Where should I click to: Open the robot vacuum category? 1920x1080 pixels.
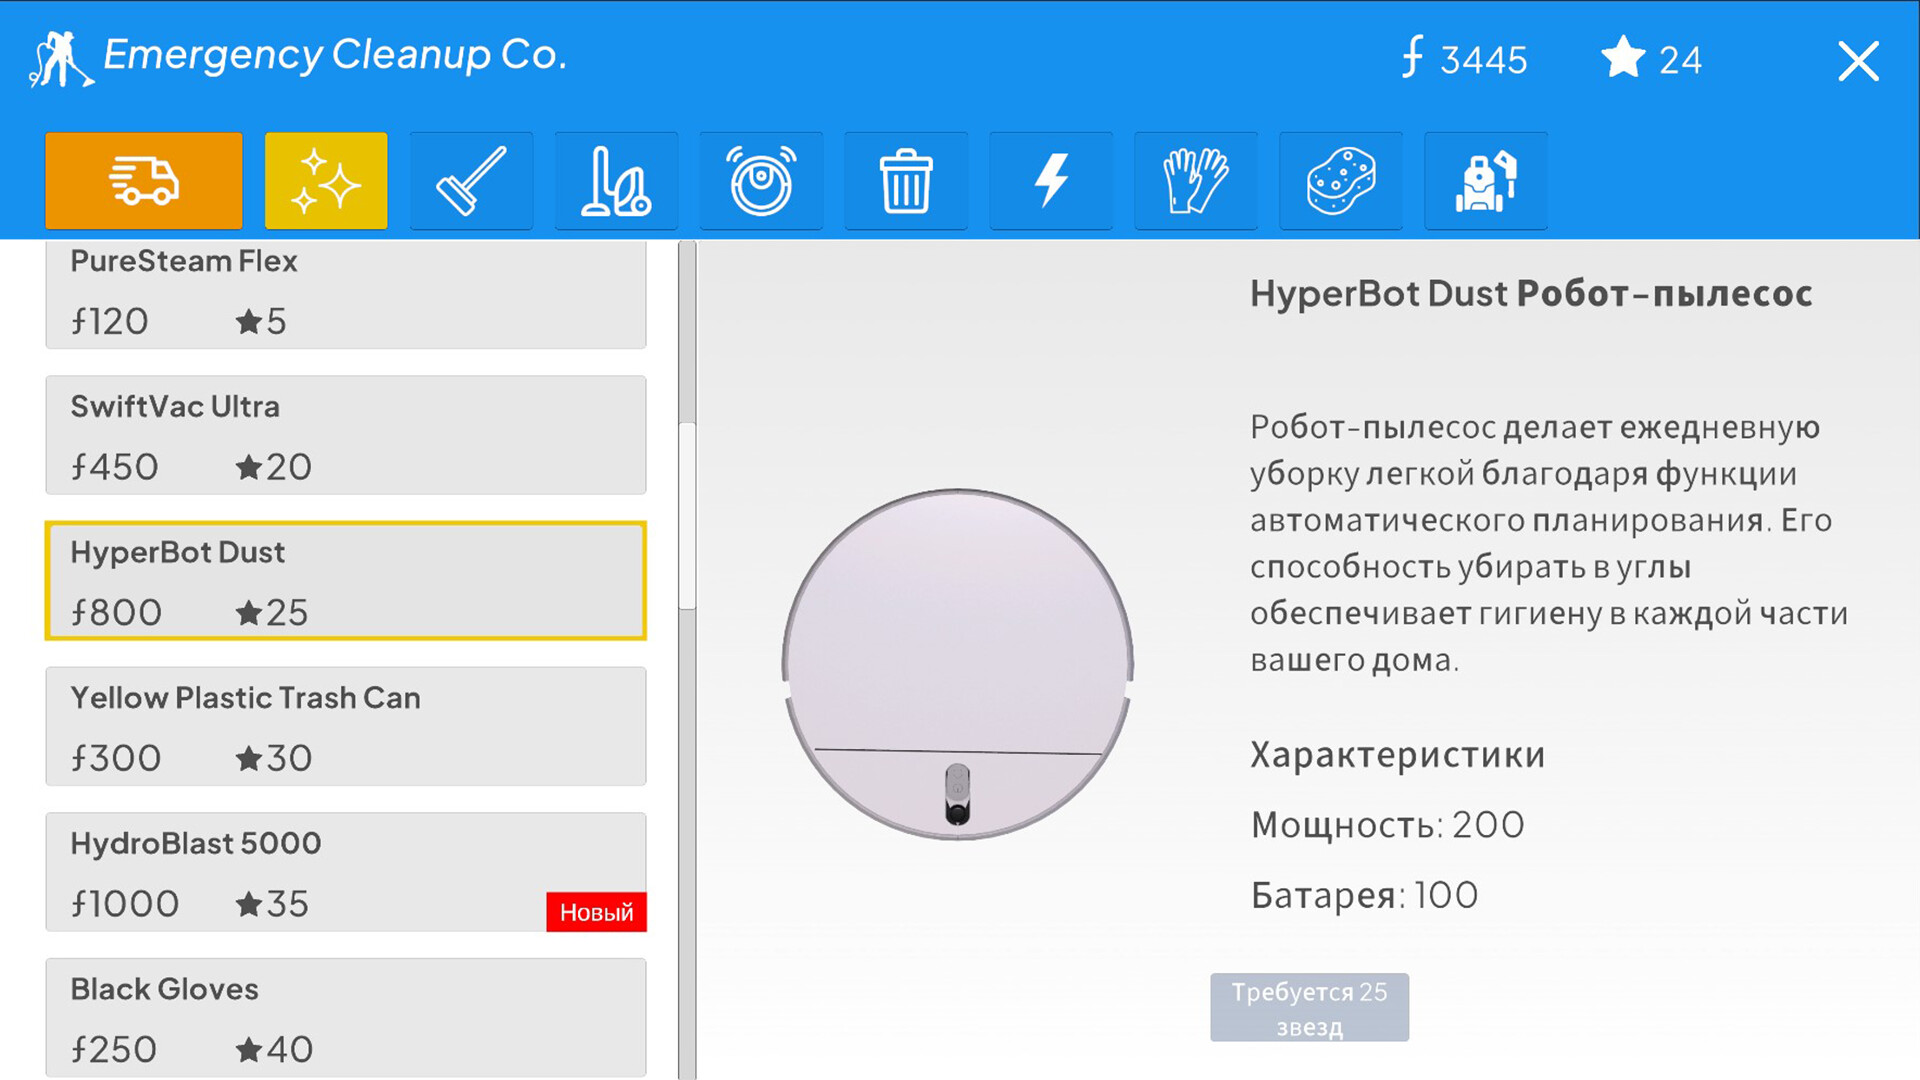coord(761,181)
